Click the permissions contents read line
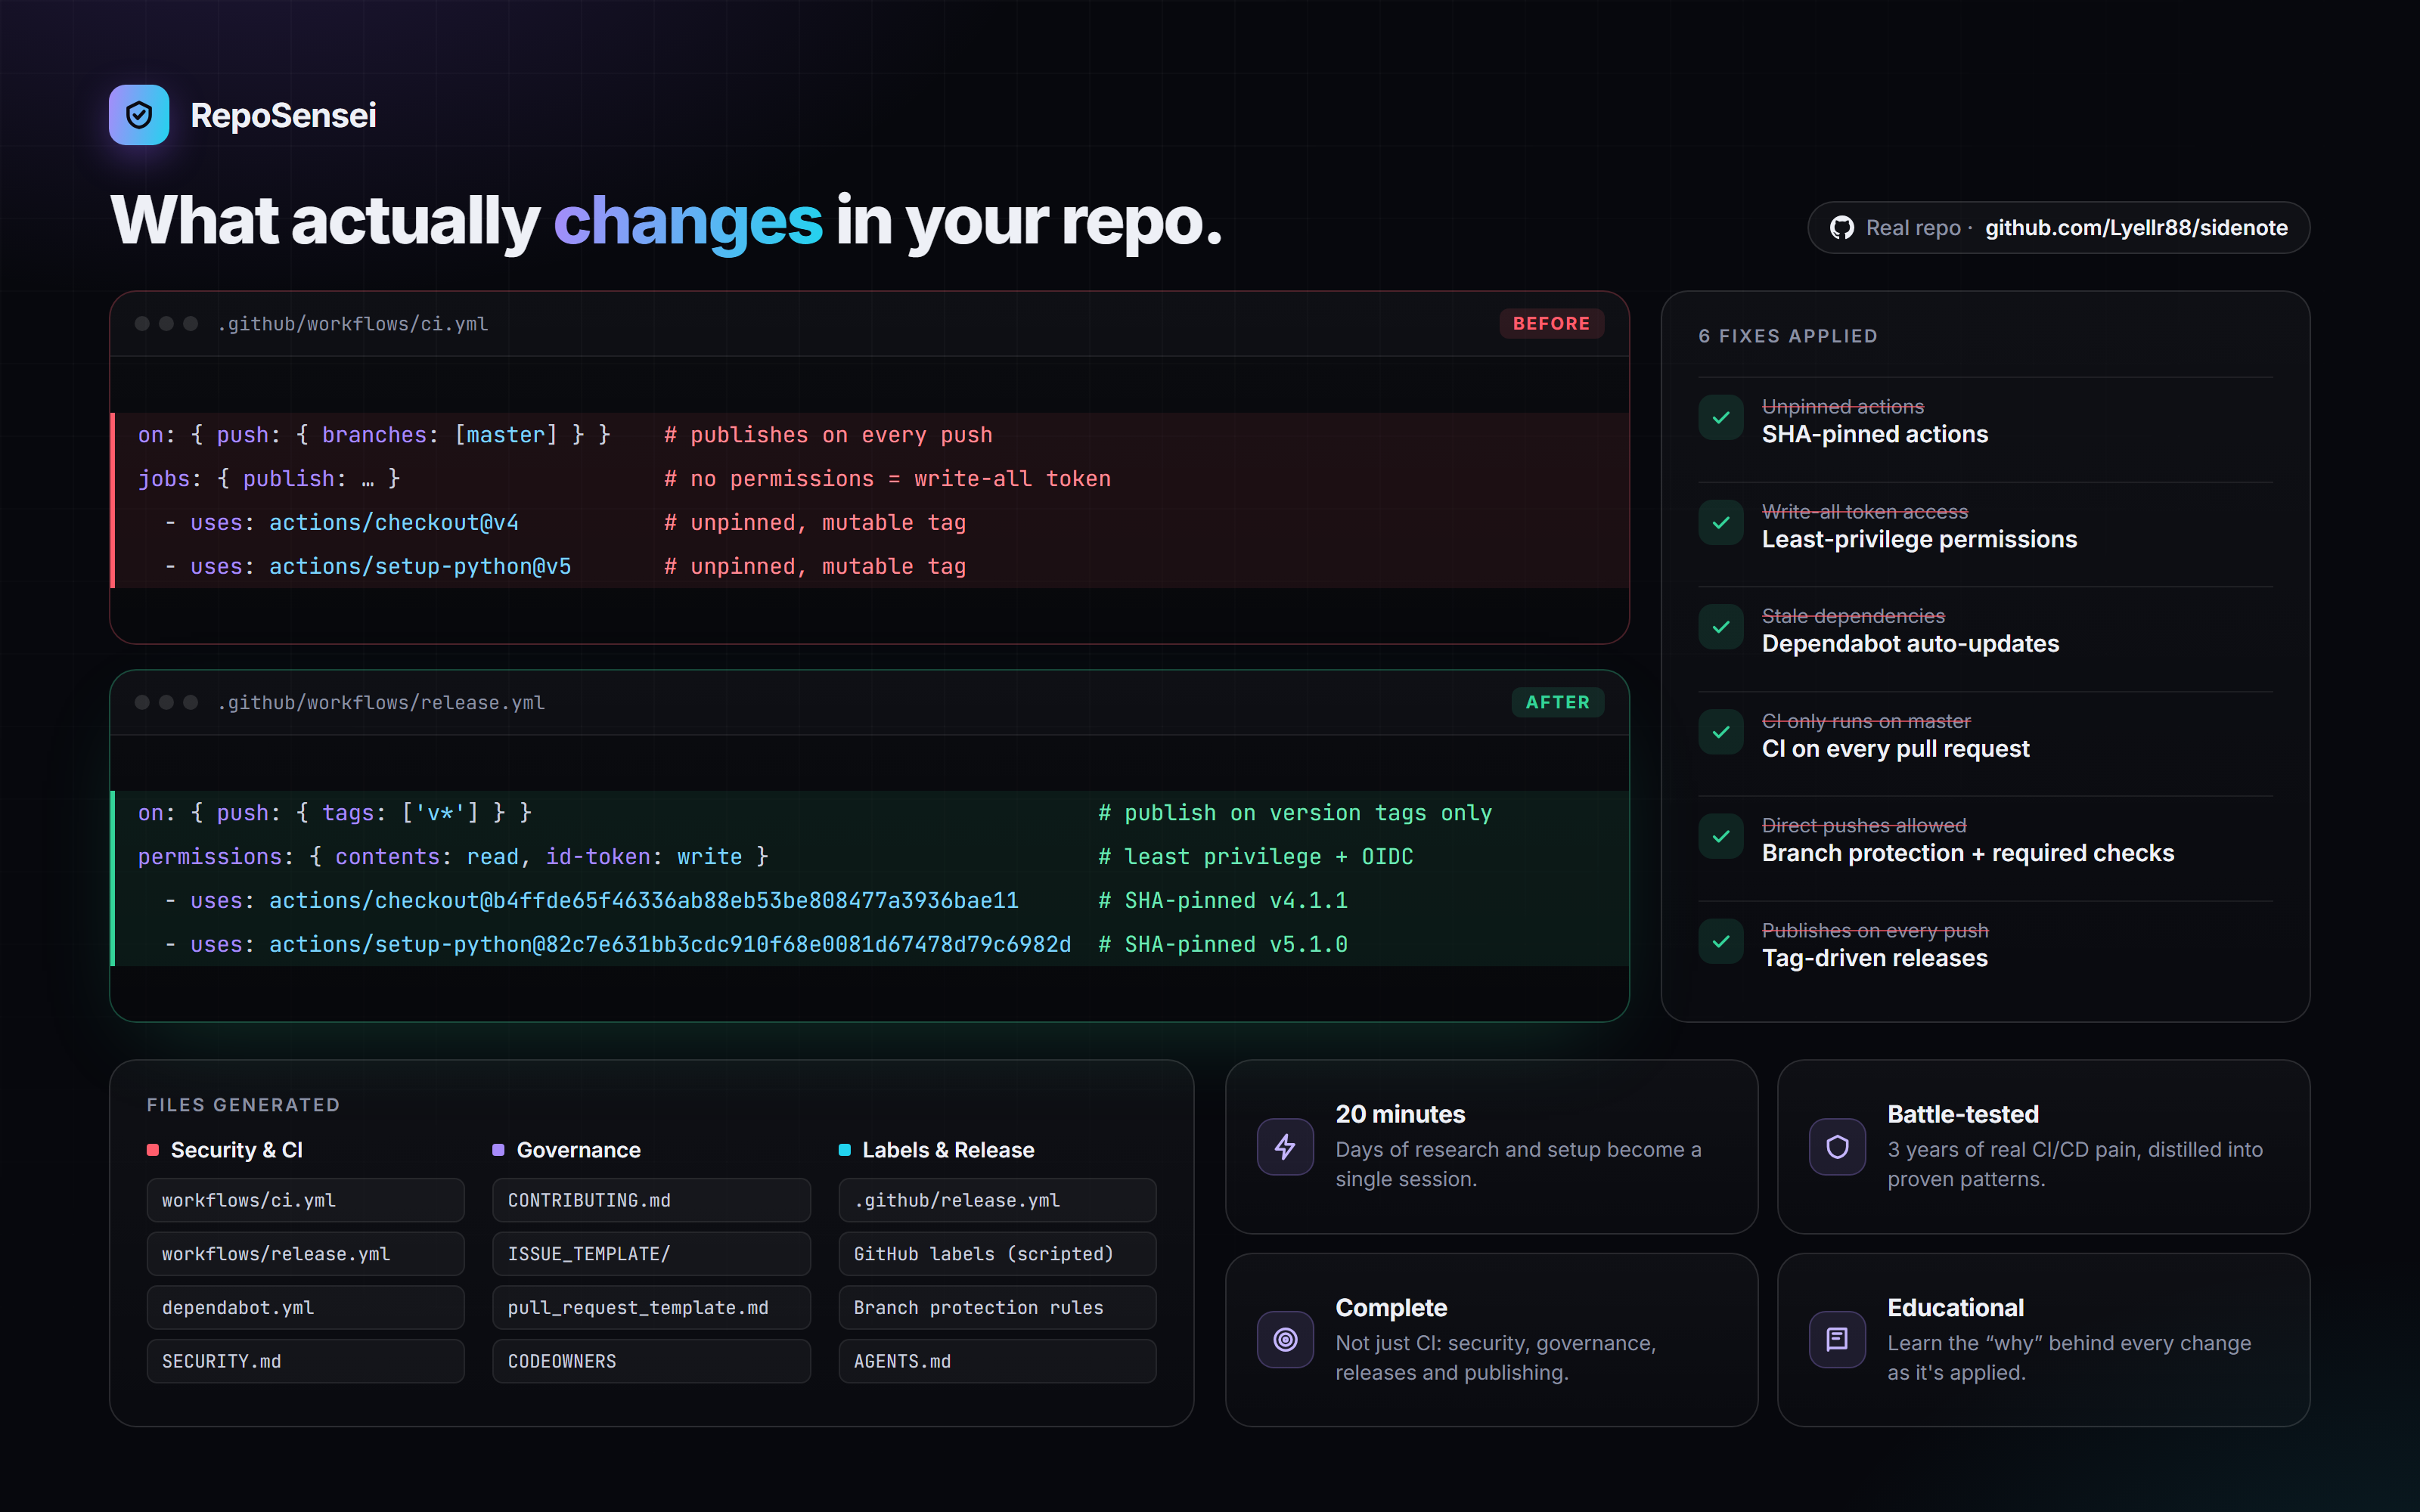 pyautogui.click(x=870, y=857)
